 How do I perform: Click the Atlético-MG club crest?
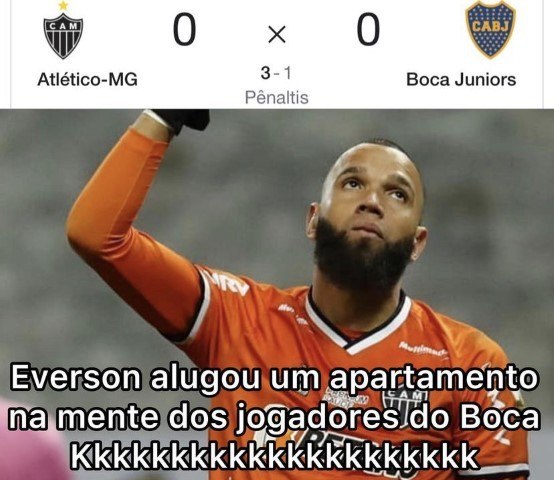[63, 36]
